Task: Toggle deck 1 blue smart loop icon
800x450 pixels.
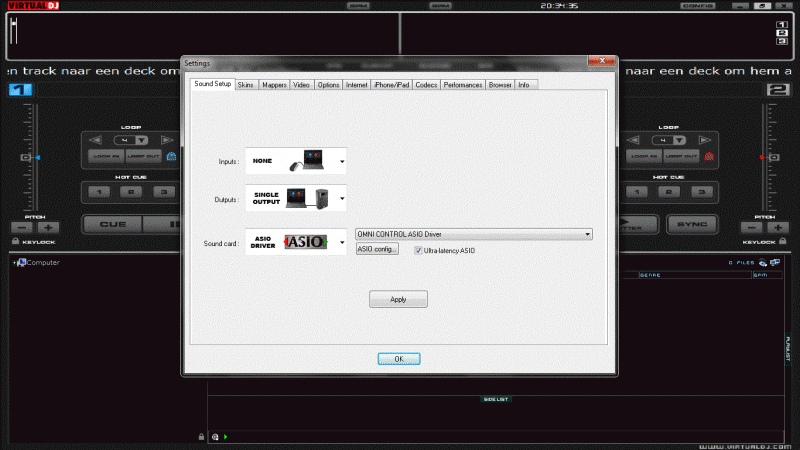Action: point(171,156)
